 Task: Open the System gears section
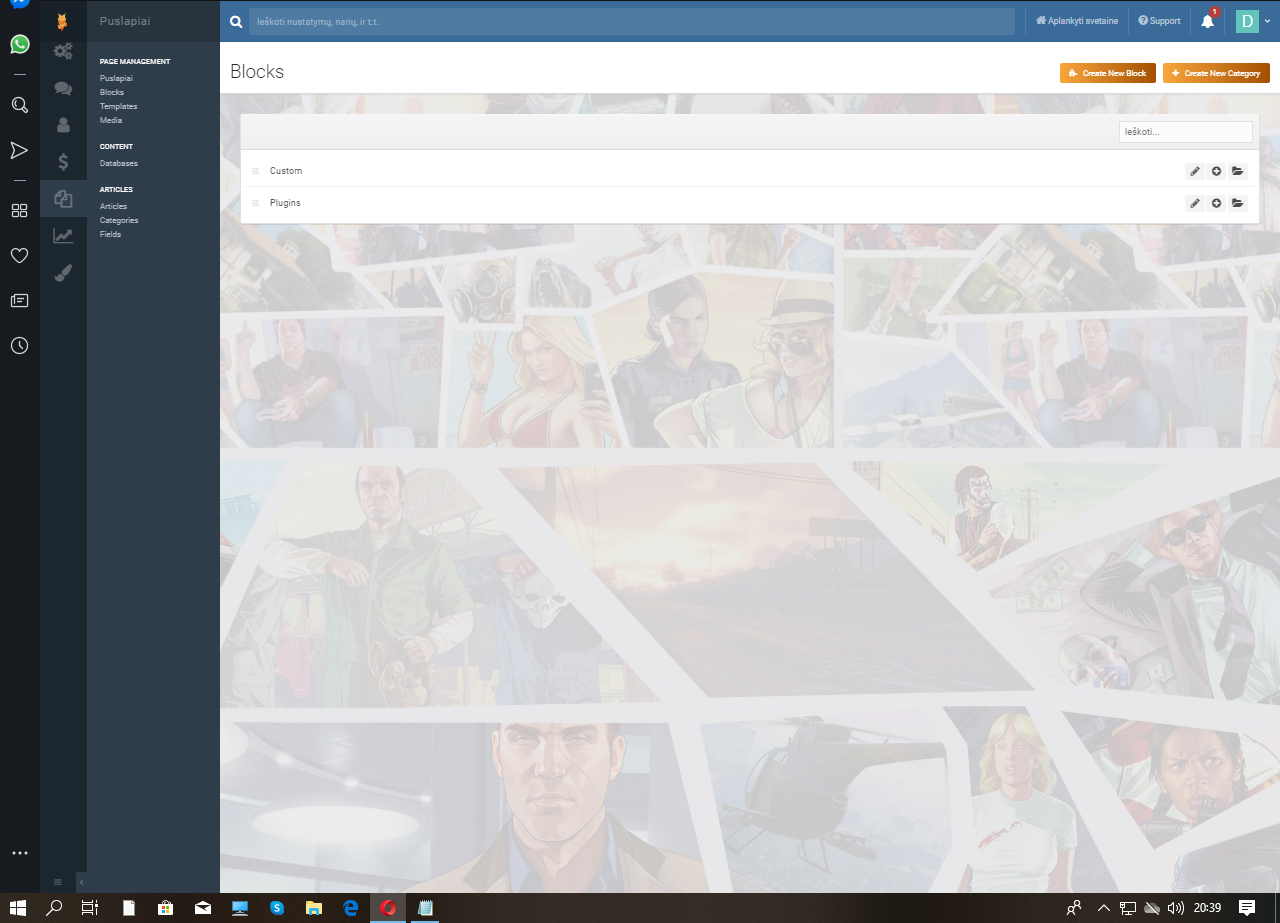click(x=63, y=51)
